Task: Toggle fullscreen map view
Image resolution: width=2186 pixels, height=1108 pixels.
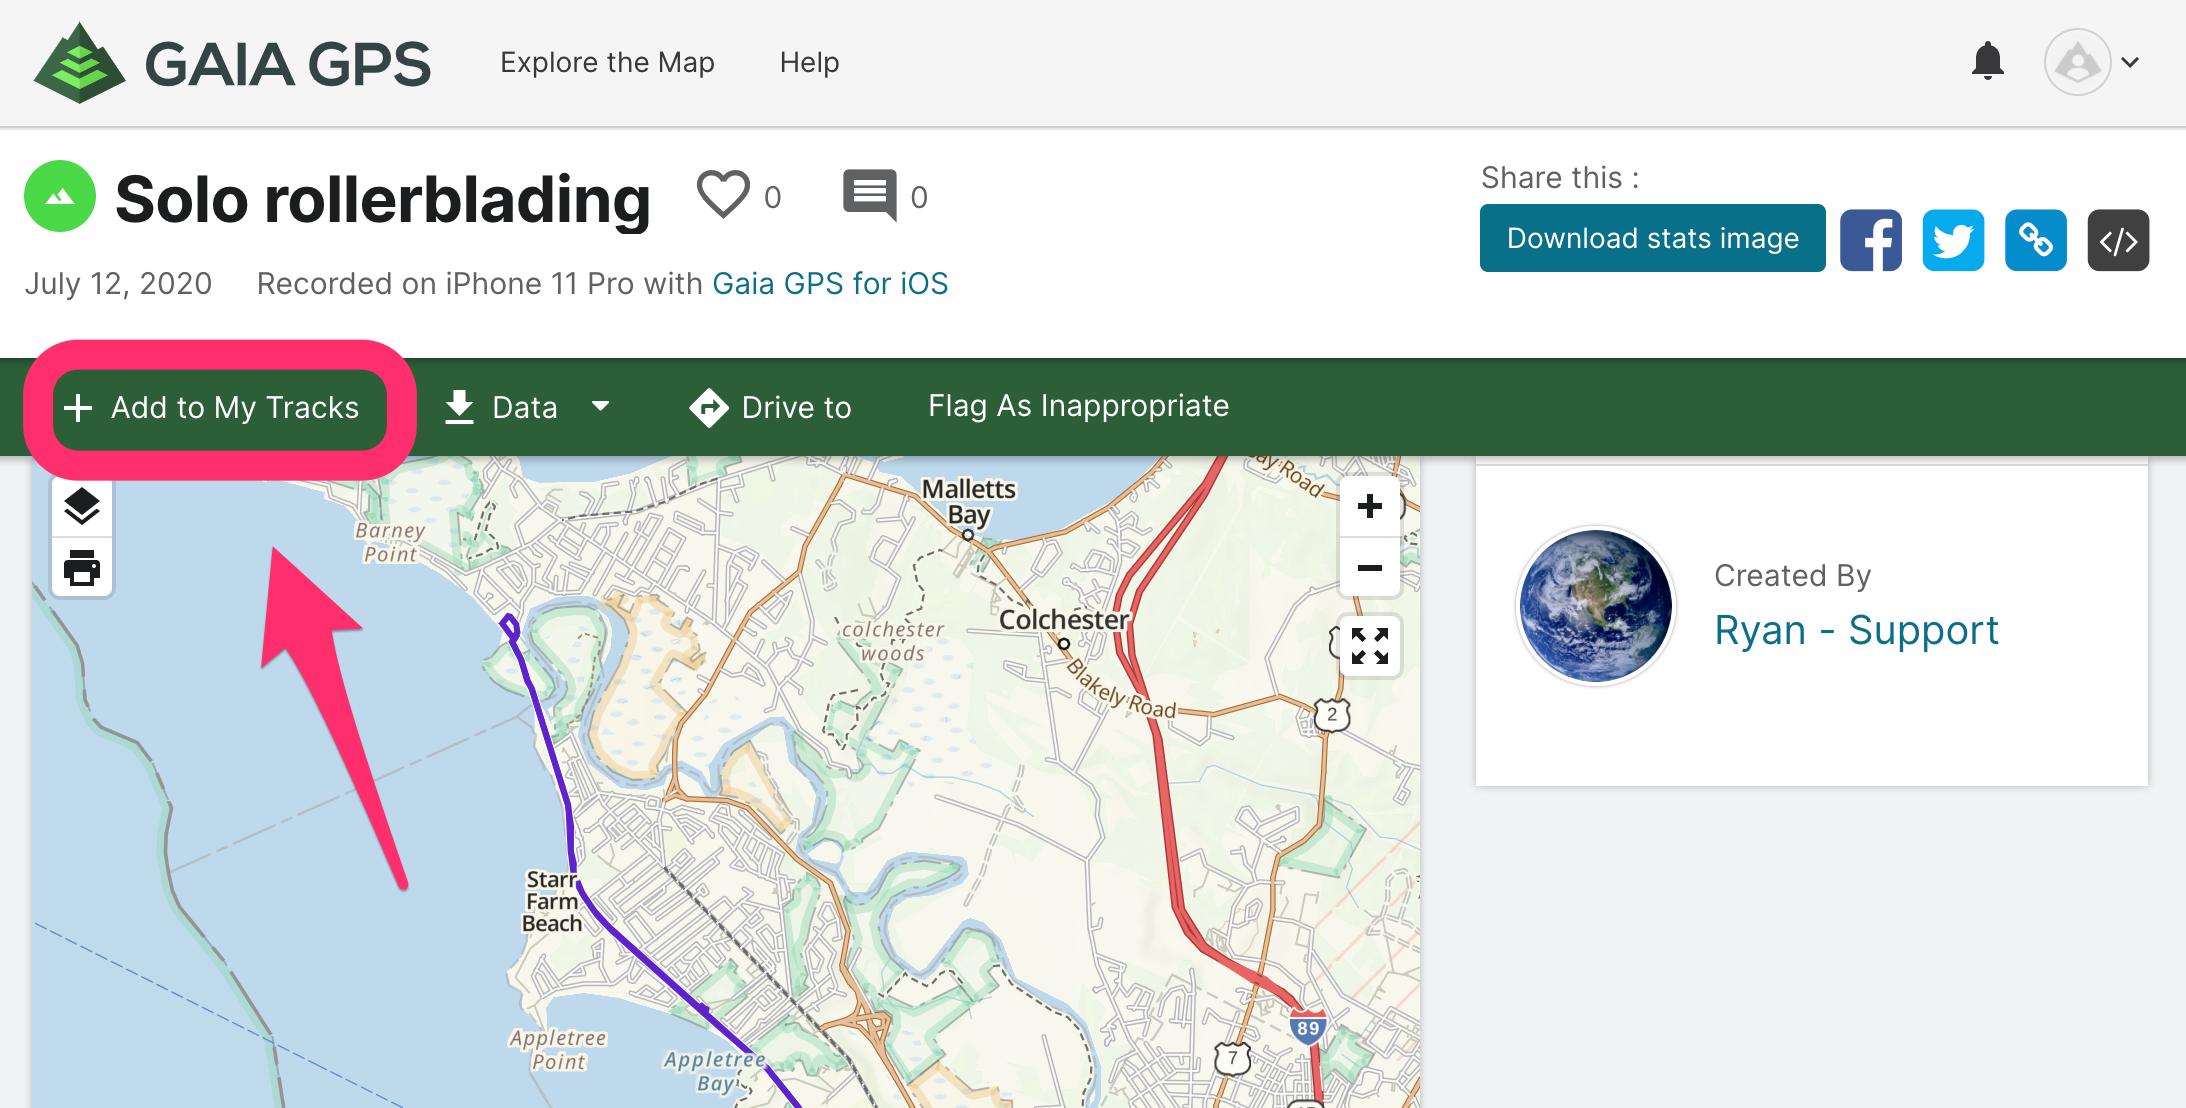Action: (1369, 645)
